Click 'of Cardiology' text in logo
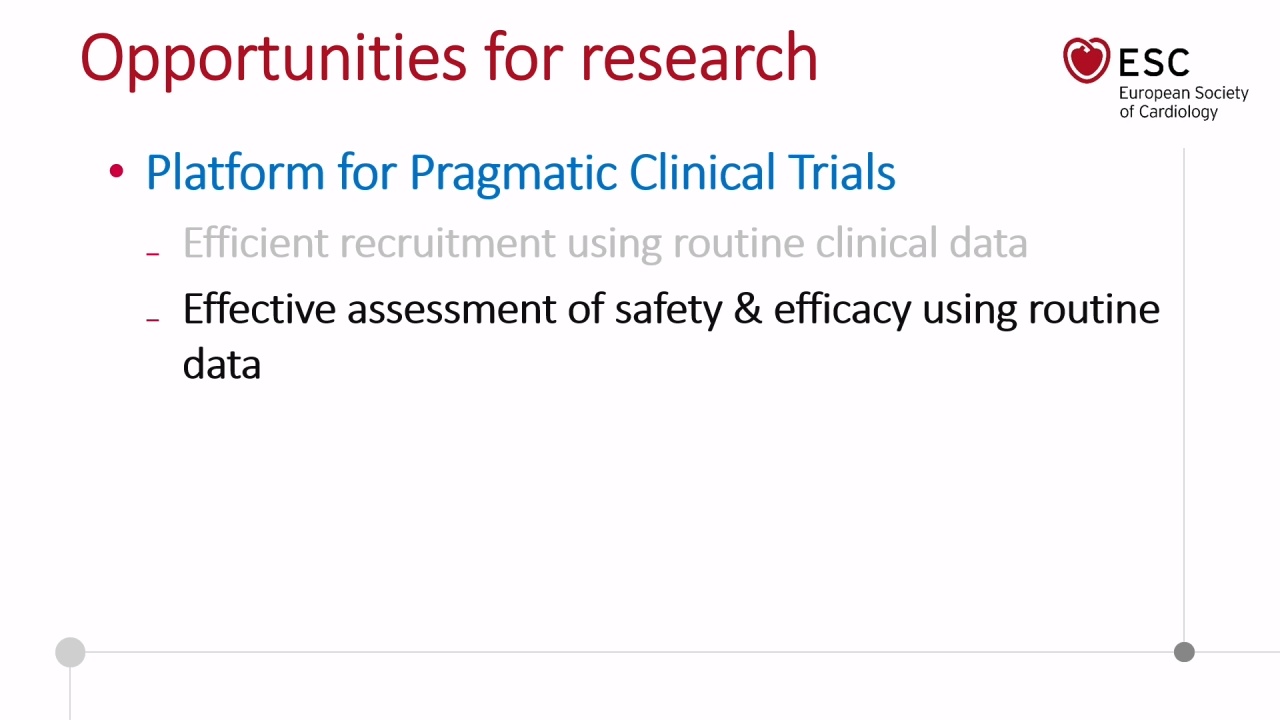1280x720 pixels. coord(1168,112)
